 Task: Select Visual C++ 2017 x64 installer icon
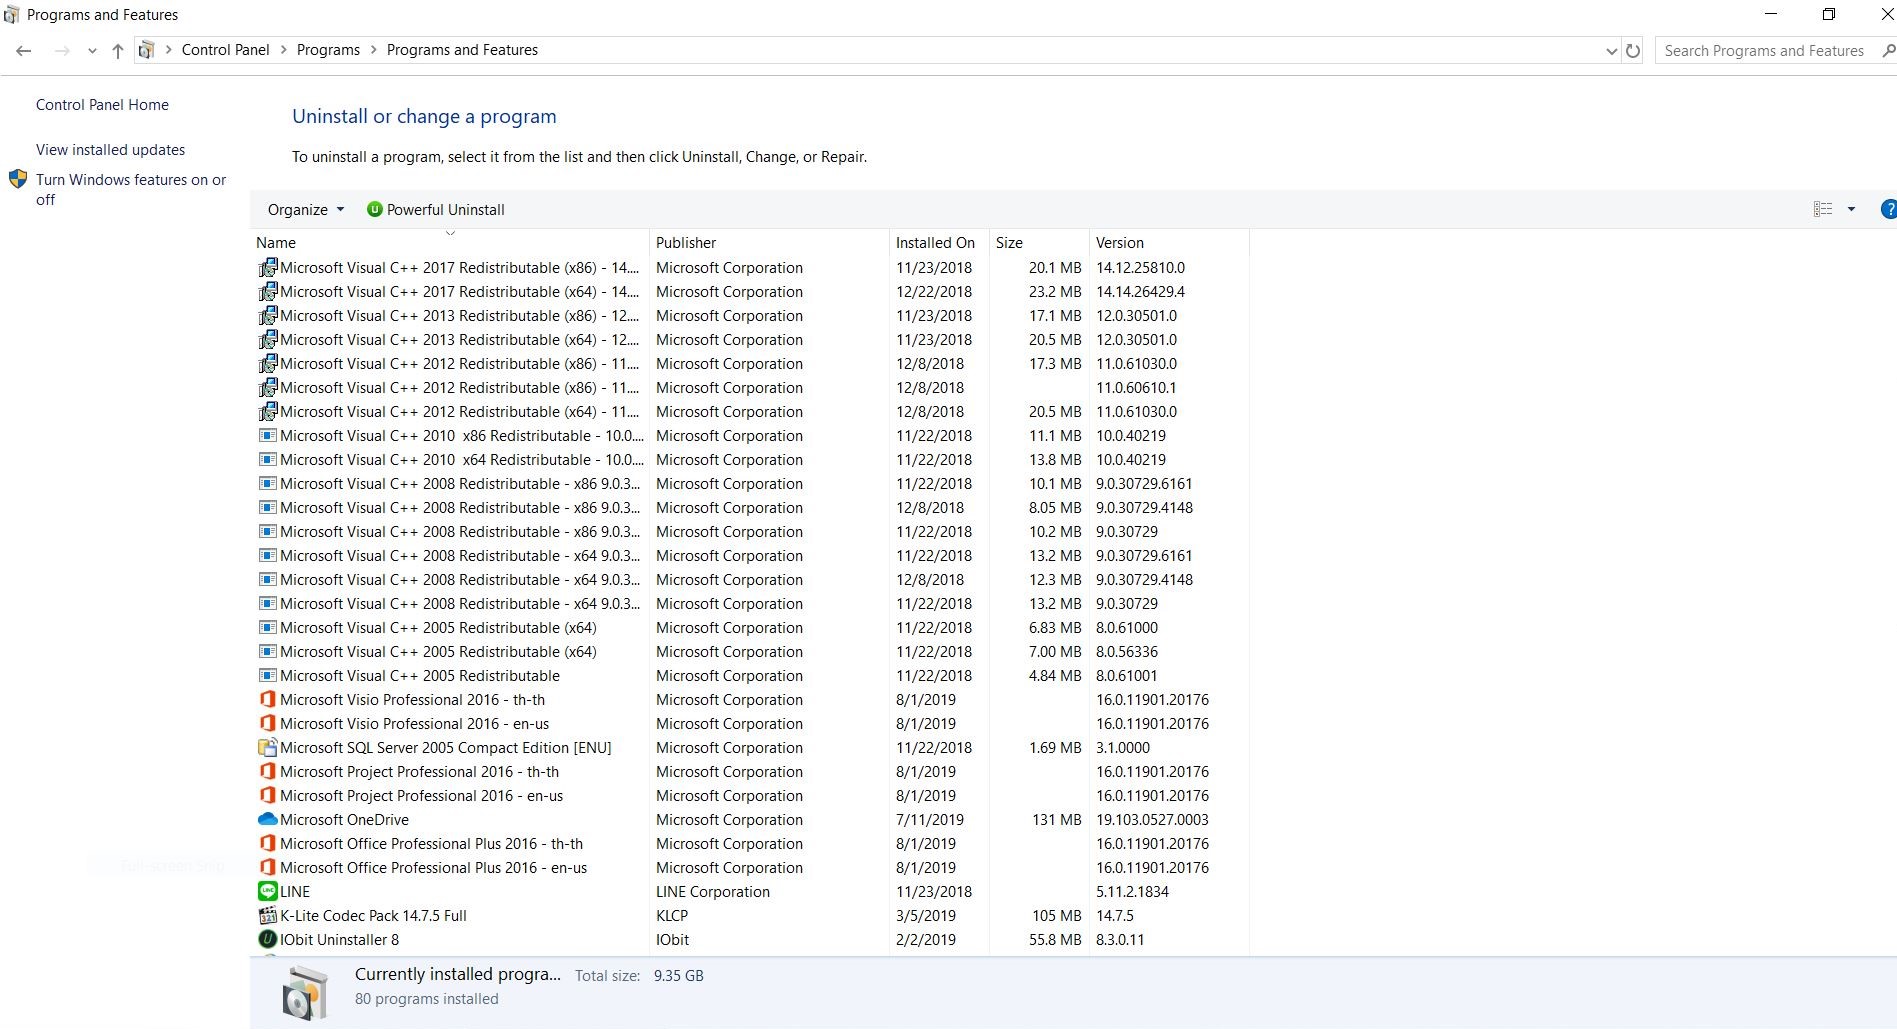[268, 291]
